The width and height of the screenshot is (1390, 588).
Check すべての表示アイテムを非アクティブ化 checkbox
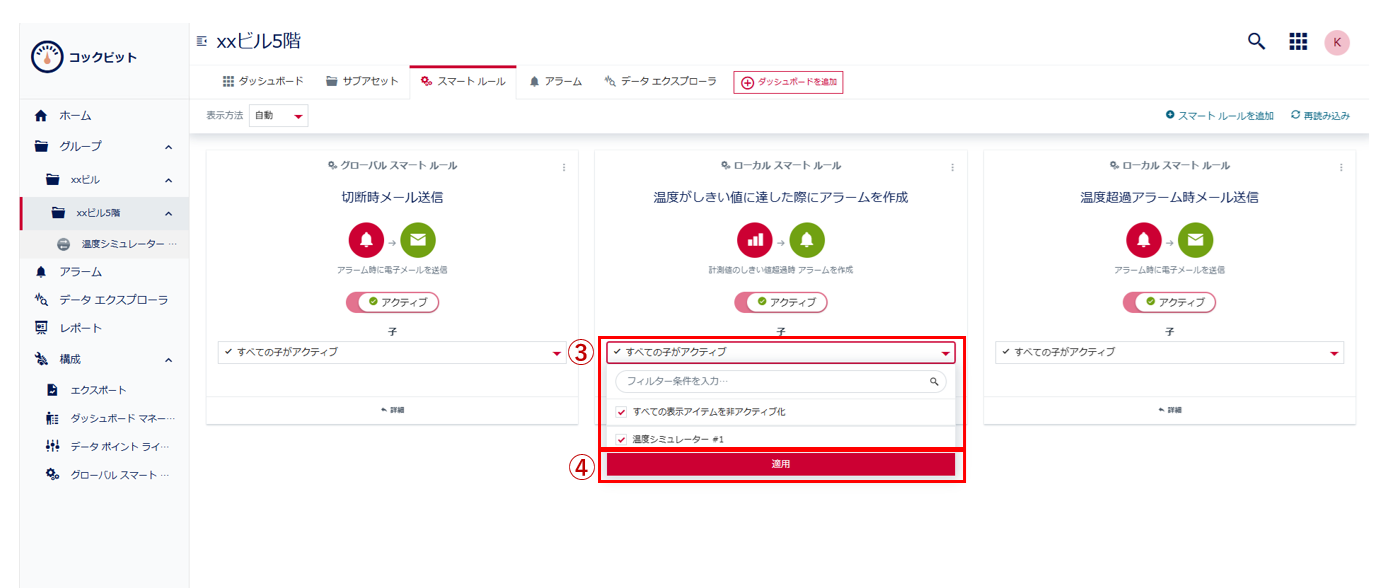(622, 412)
